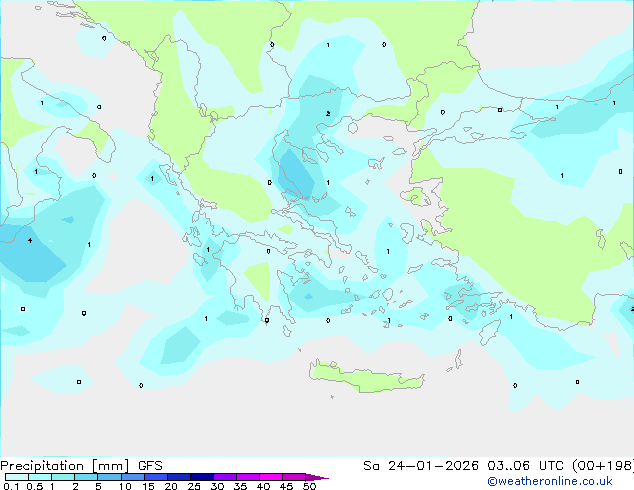Click the 0.1–0.5 mm legend swatch
634x490 pixels.
17,477
